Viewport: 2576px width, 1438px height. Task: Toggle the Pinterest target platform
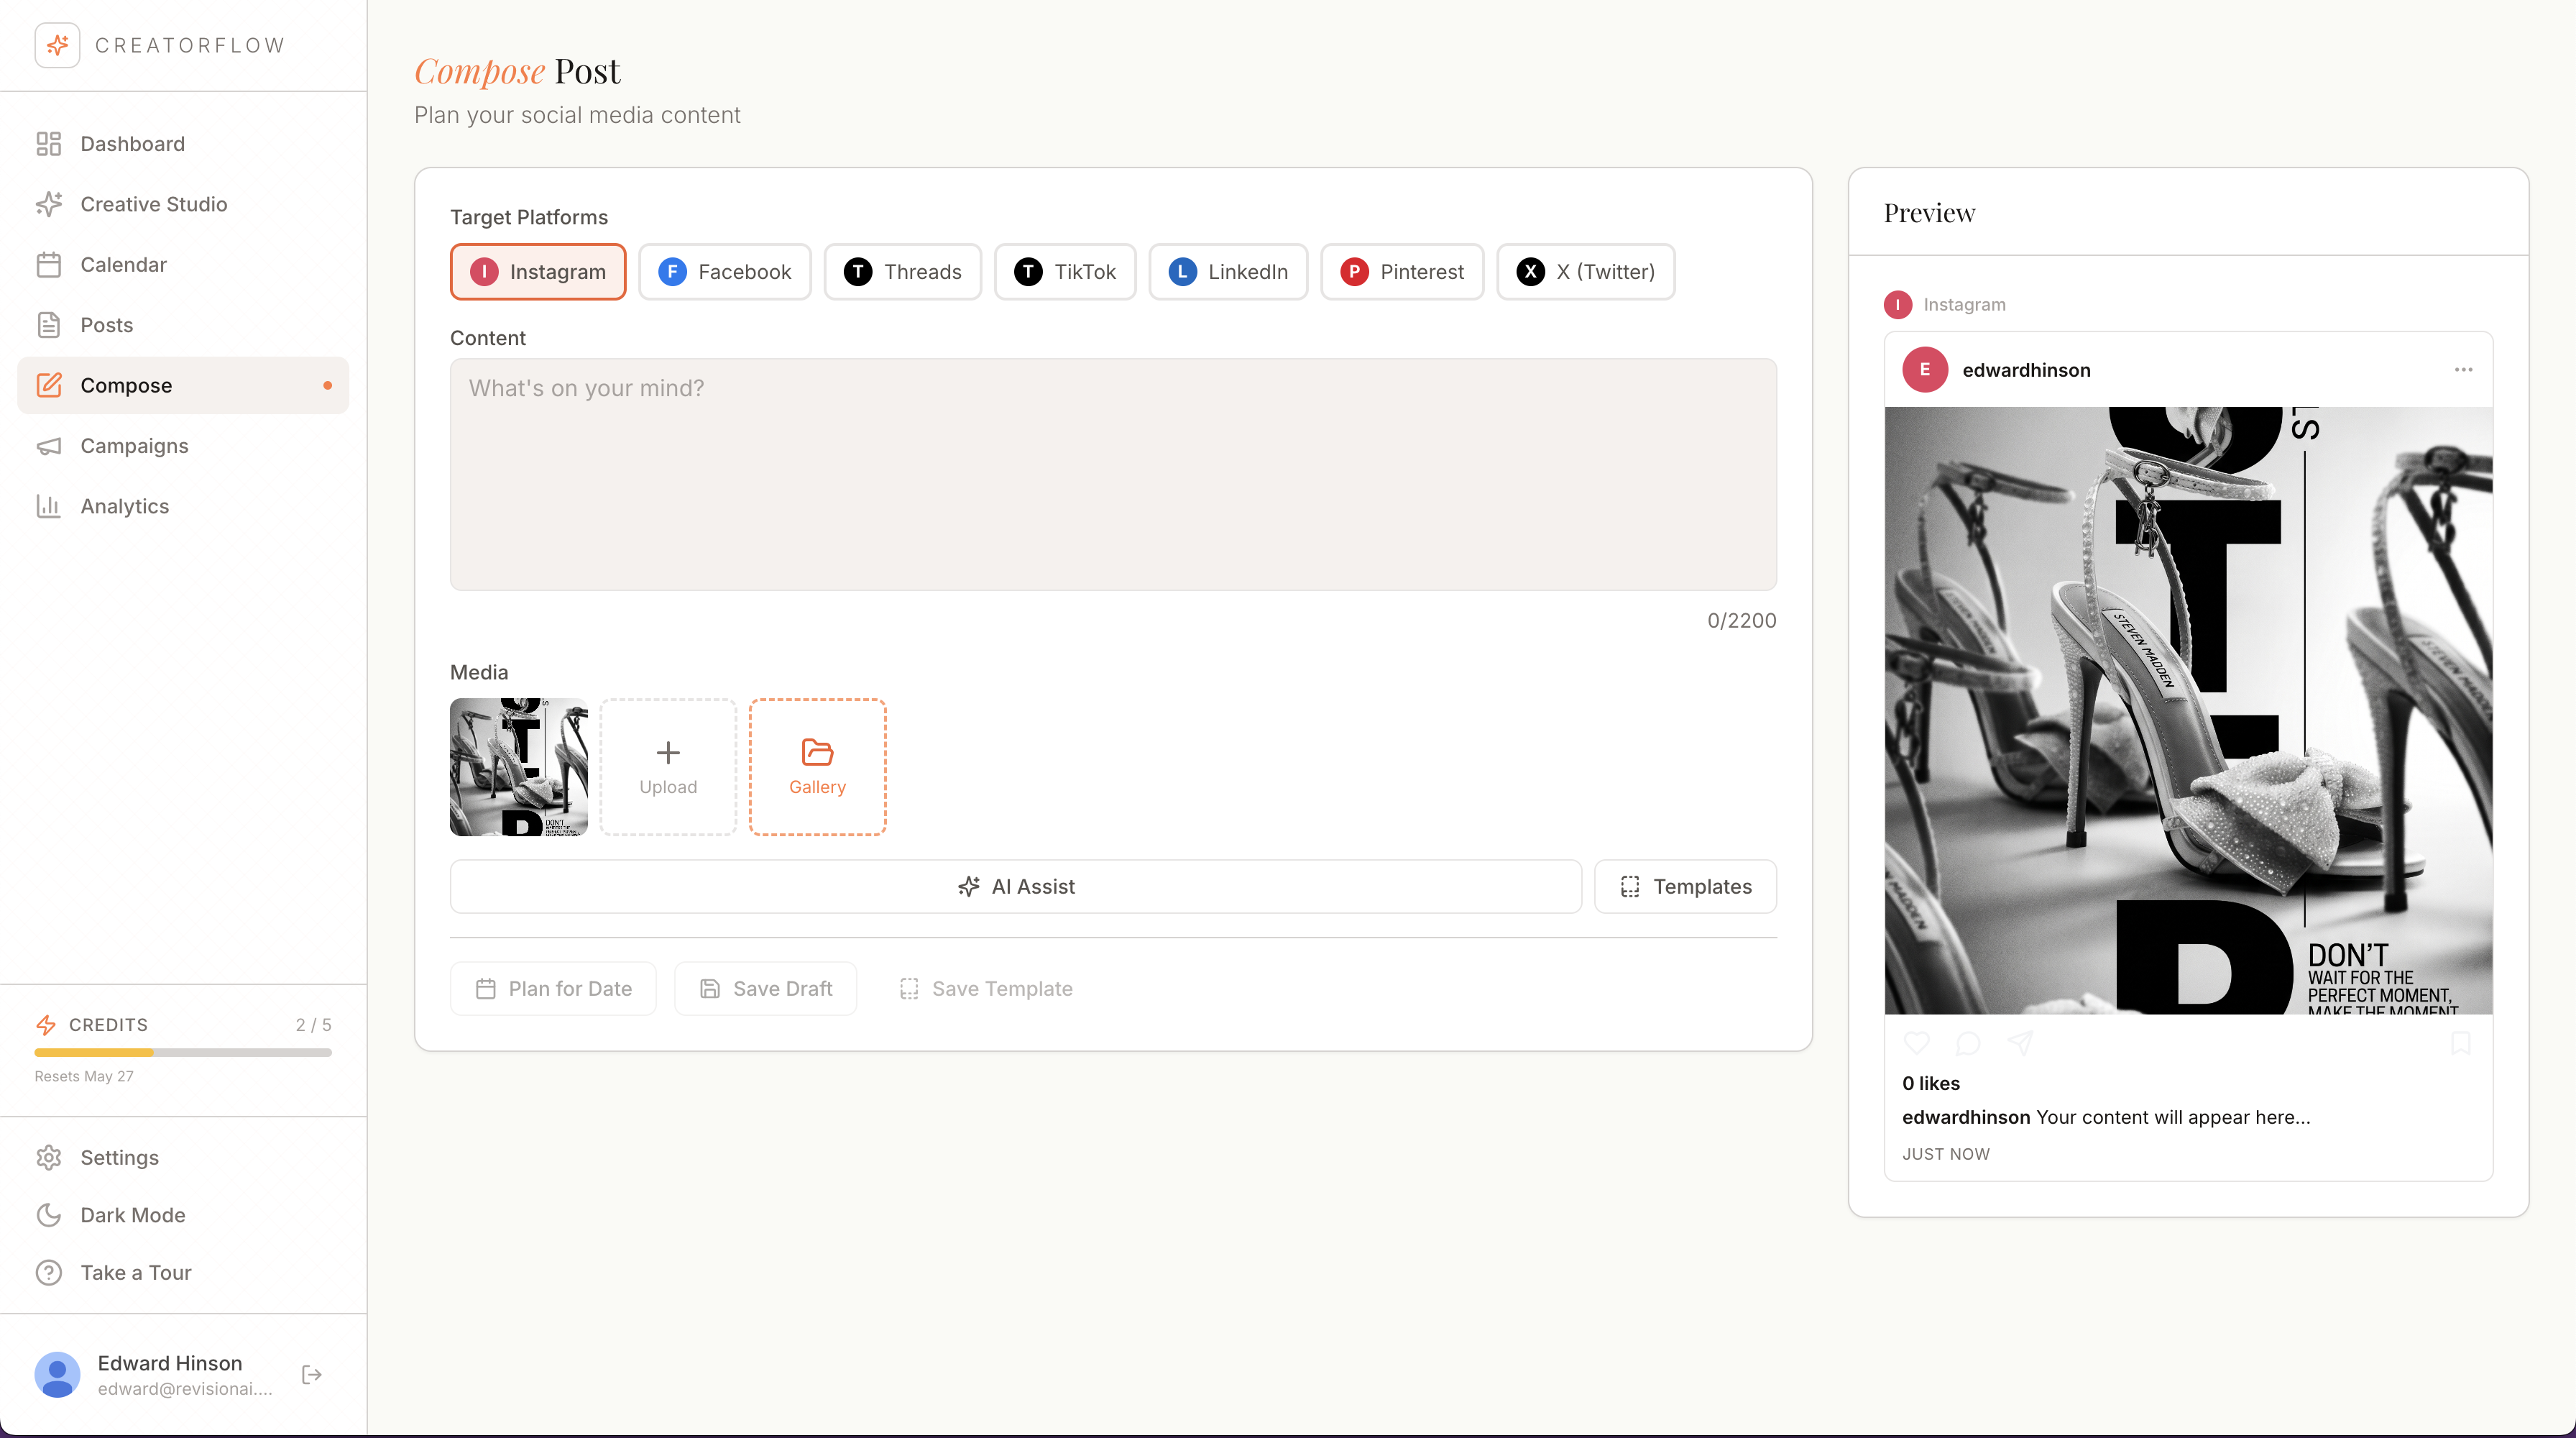pos(1402,272)
